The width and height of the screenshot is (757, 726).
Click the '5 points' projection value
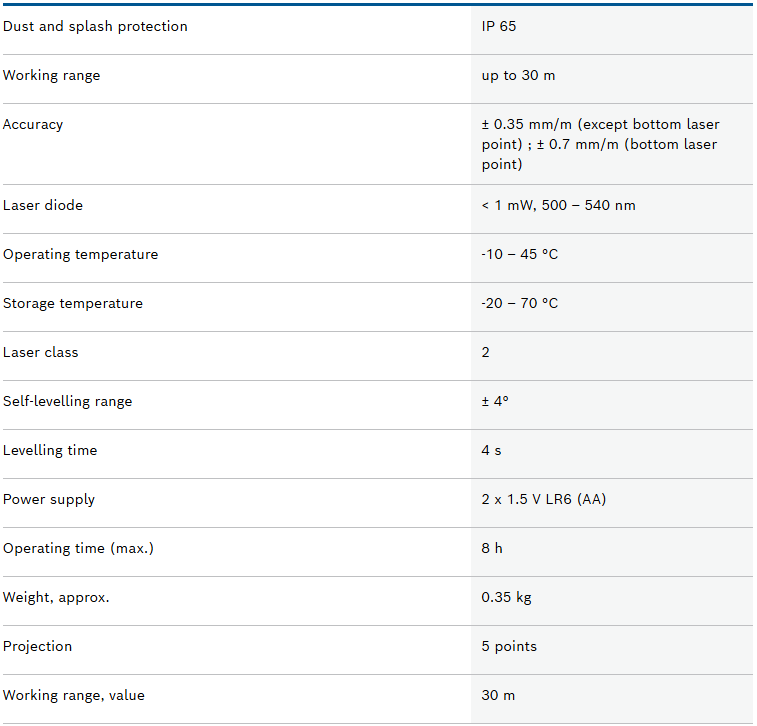click(509, 647)
